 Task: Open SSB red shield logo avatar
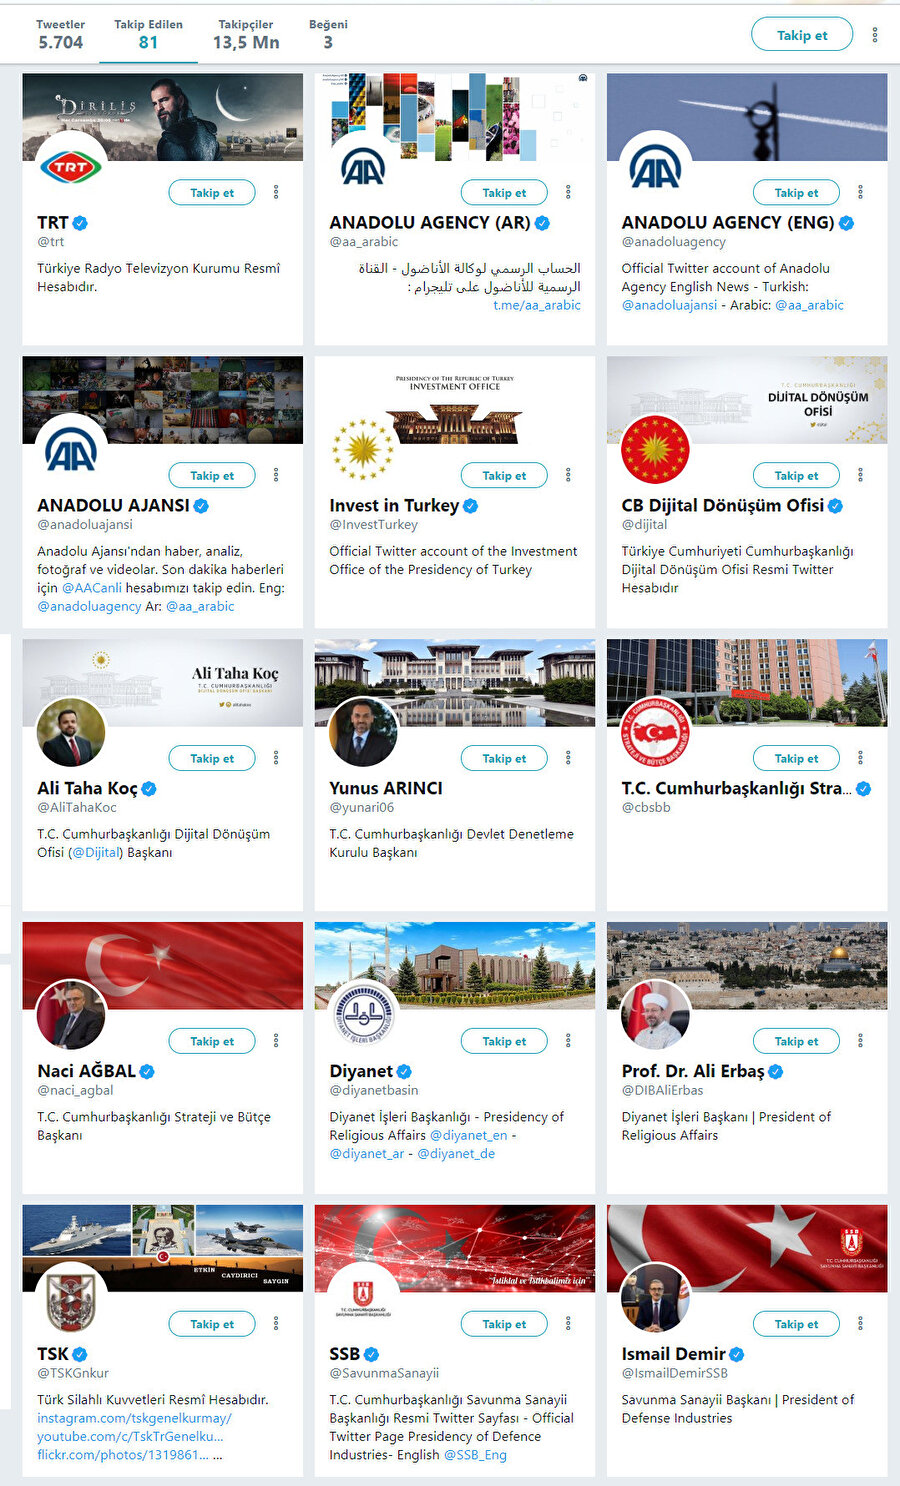363,1298
